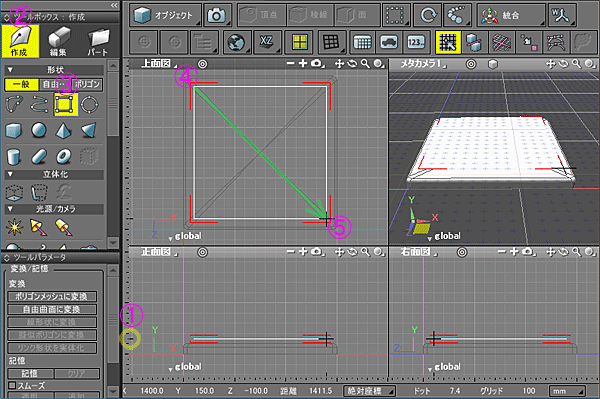Open the 絶対座標 coordinate dropdown
The height and width of the screenshot is (399, 600).
[x=369, y=391]
